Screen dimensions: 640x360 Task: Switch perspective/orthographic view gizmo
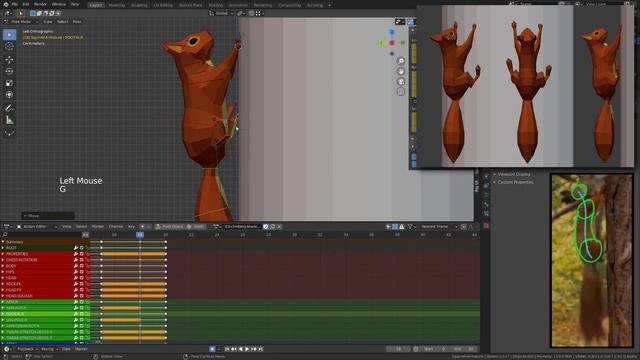401,92
